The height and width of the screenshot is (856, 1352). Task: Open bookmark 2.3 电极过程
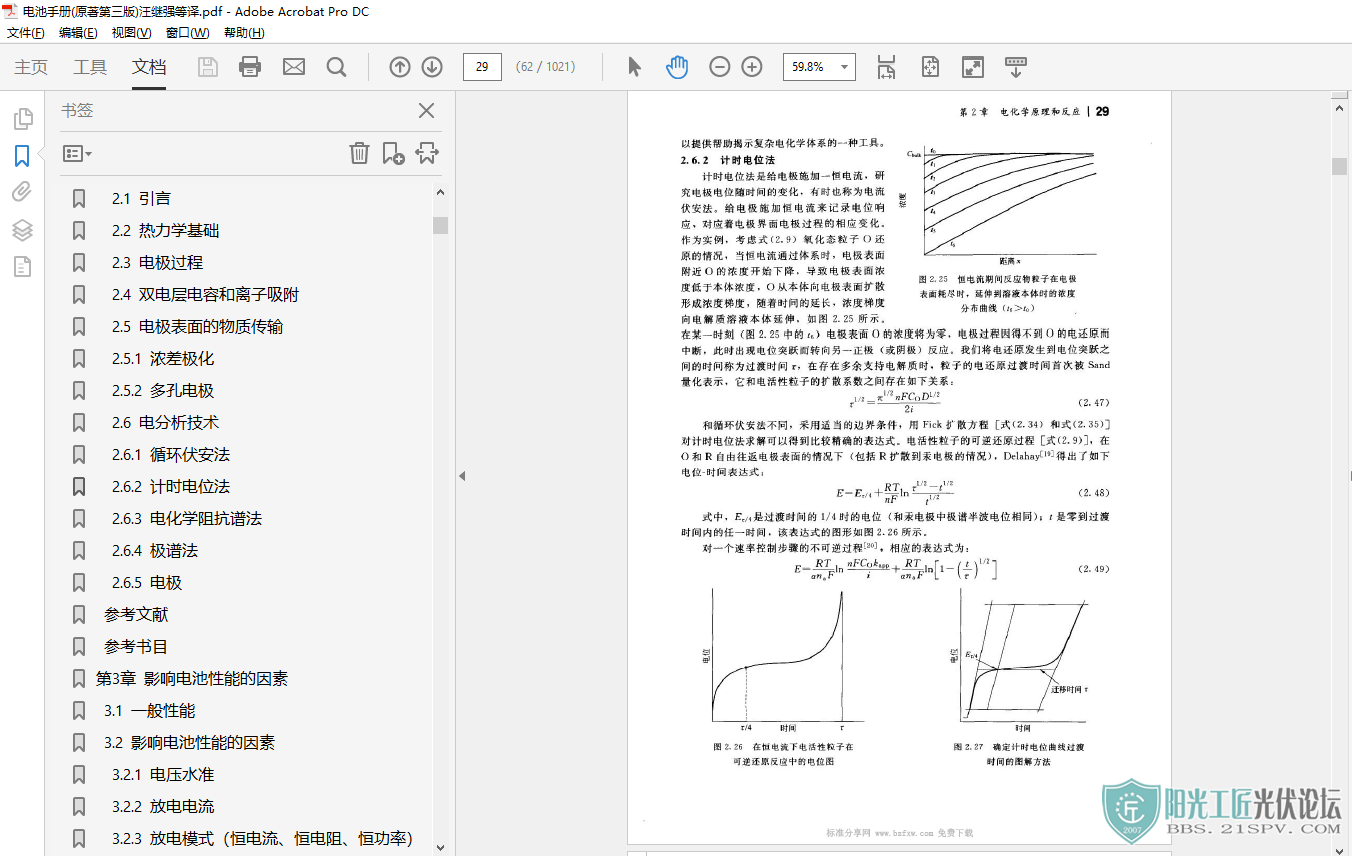pos(157,263)
